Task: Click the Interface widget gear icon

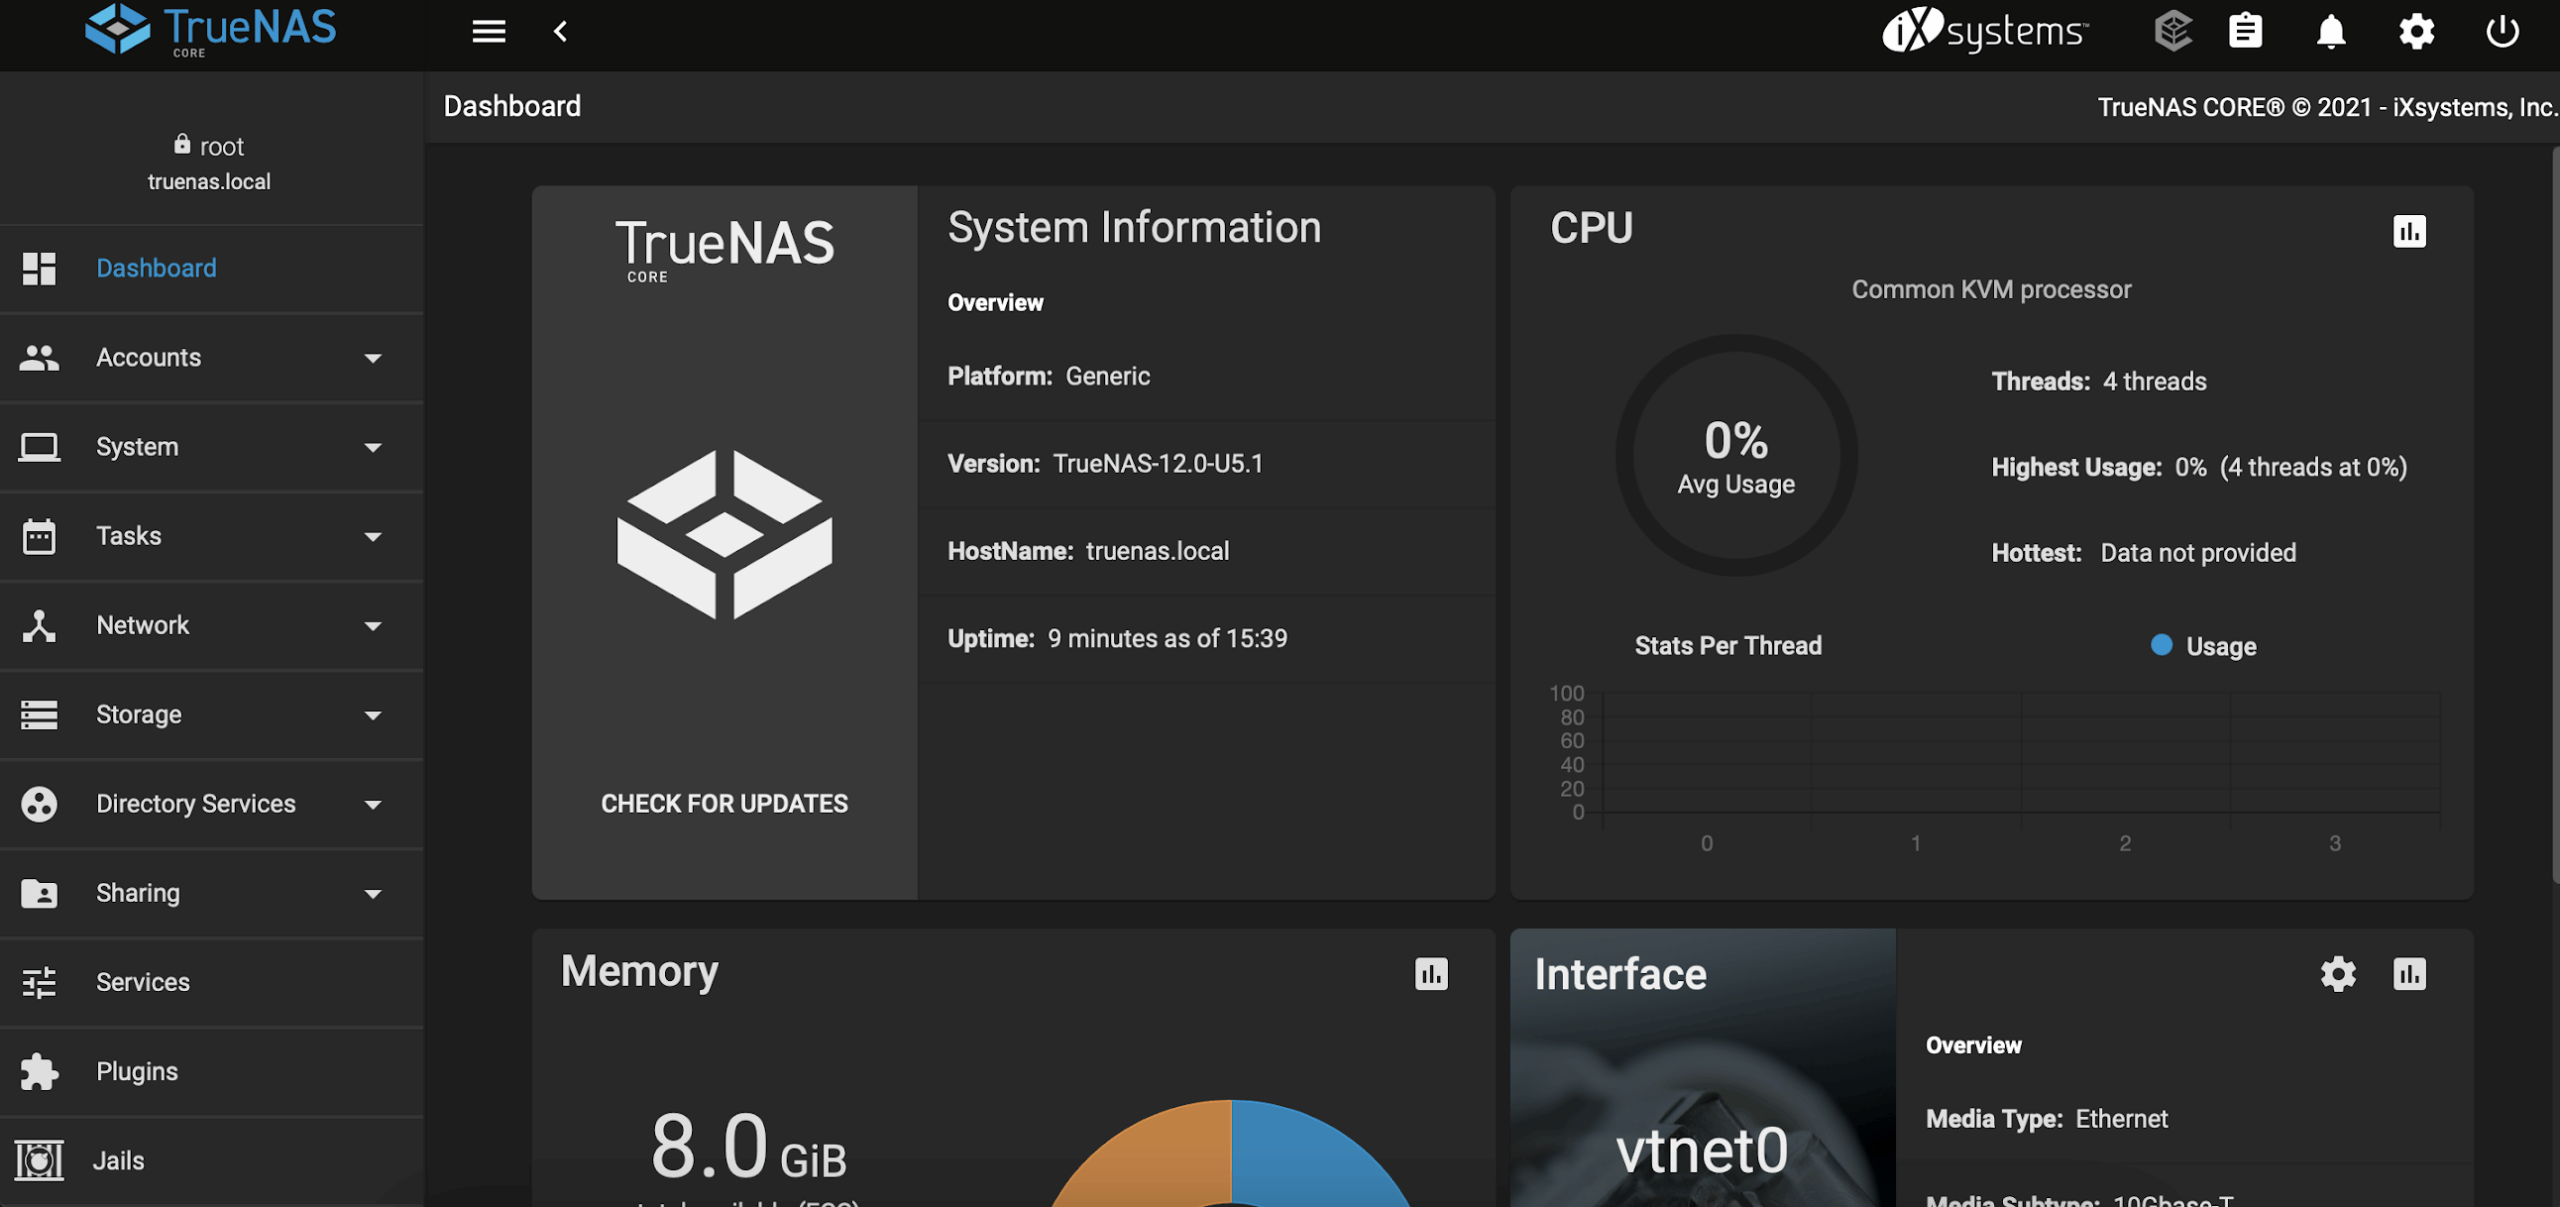Action: [2338, 974]
